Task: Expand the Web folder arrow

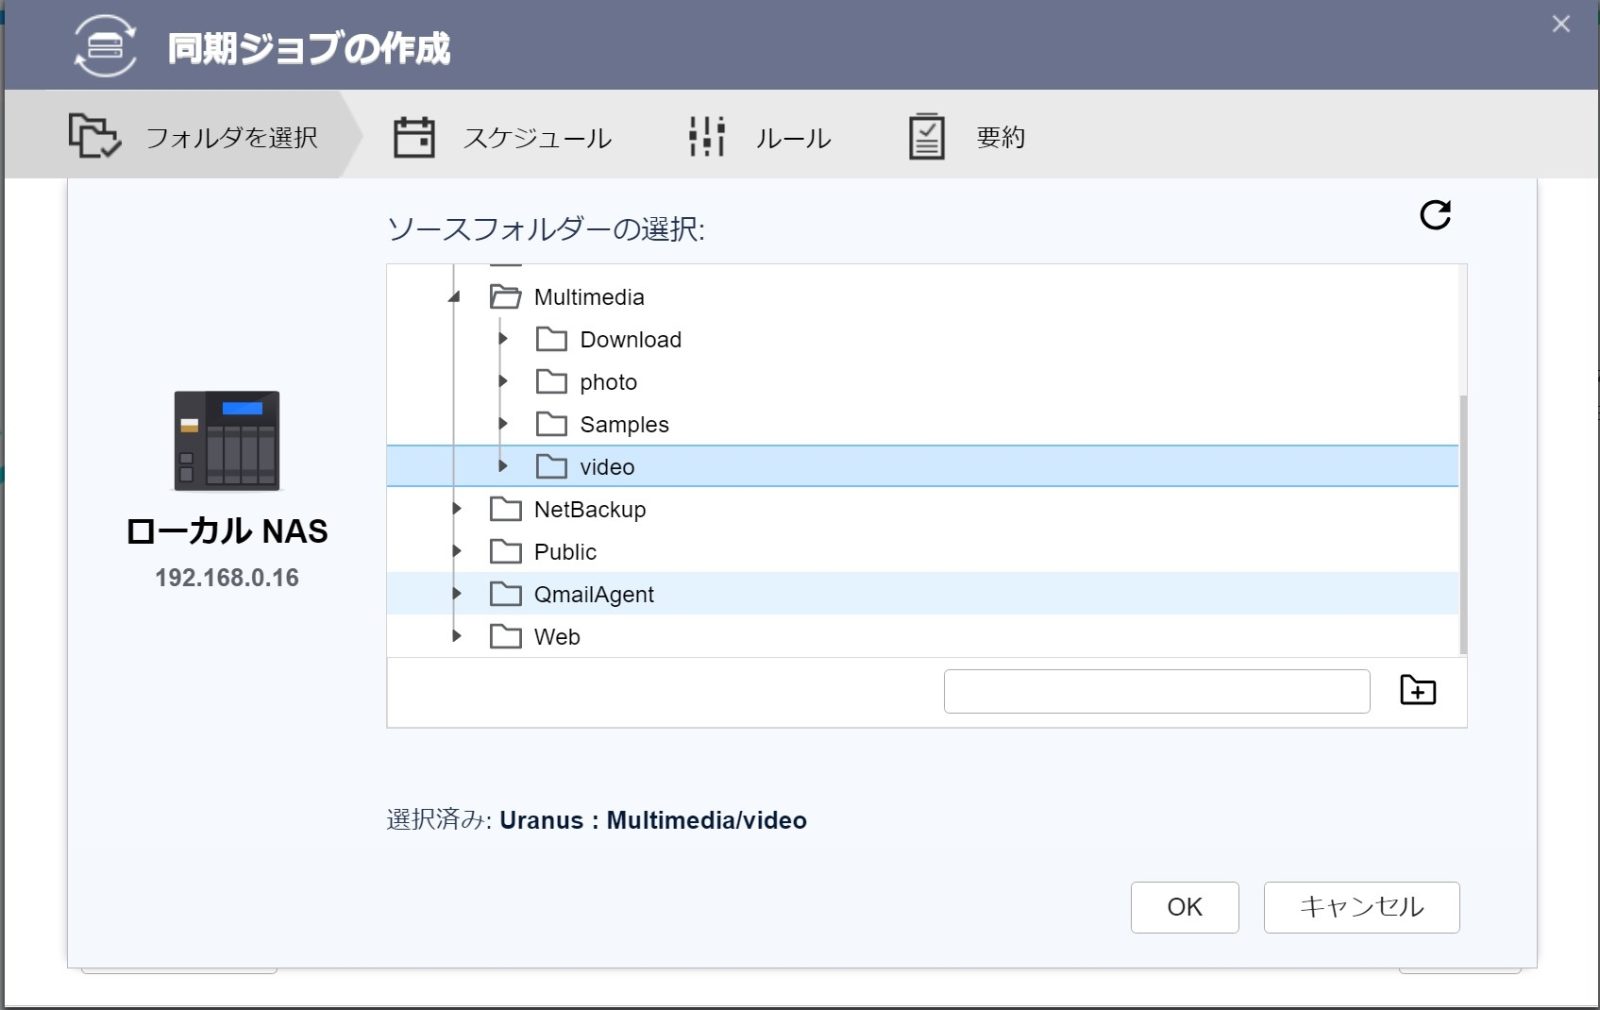Action: click(x=457, y=636)
